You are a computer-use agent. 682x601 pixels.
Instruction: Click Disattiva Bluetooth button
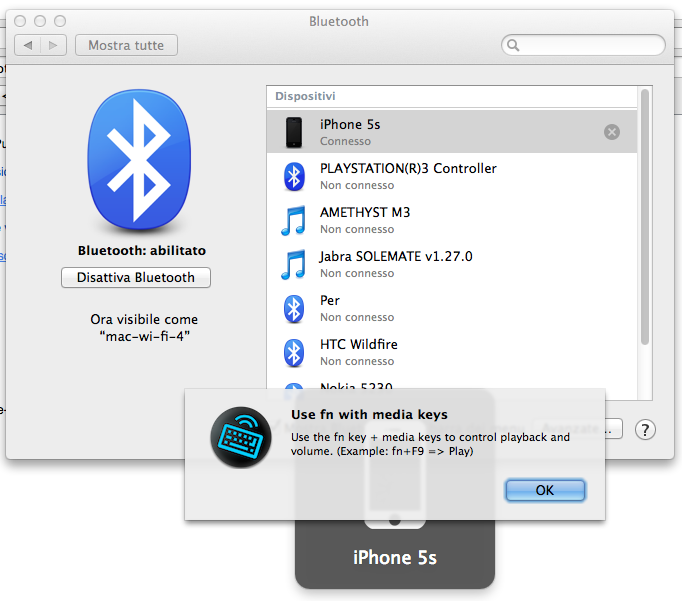tap(136, 277)
